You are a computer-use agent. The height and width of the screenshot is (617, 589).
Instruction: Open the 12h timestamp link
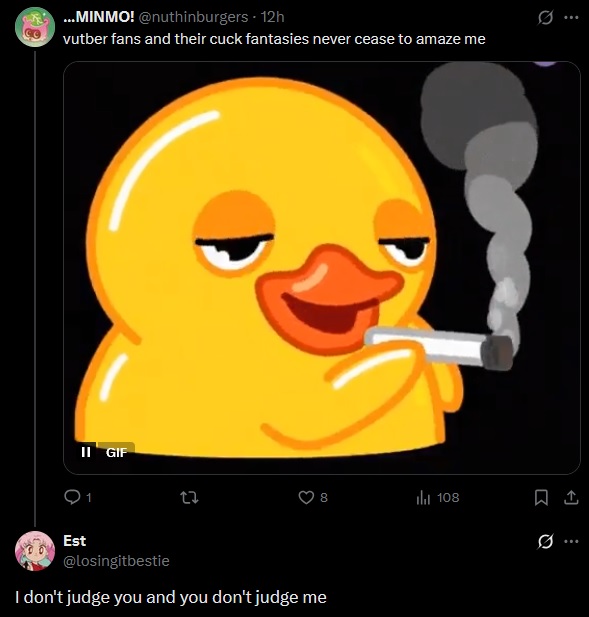(x=272, y=17)
